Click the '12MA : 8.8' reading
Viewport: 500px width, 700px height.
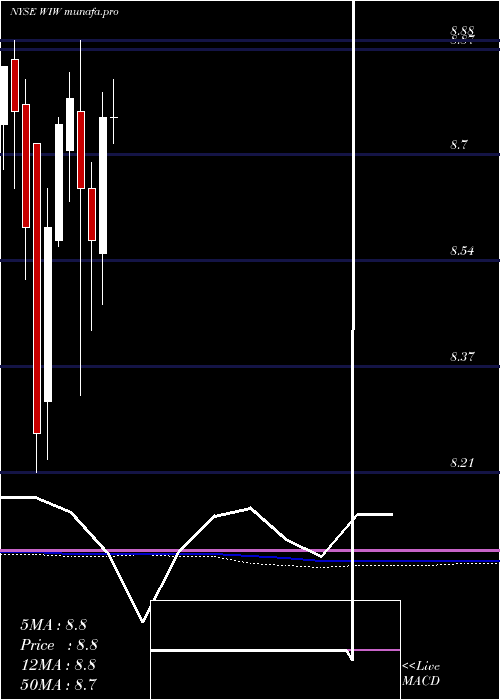click(x=58, y=665)
